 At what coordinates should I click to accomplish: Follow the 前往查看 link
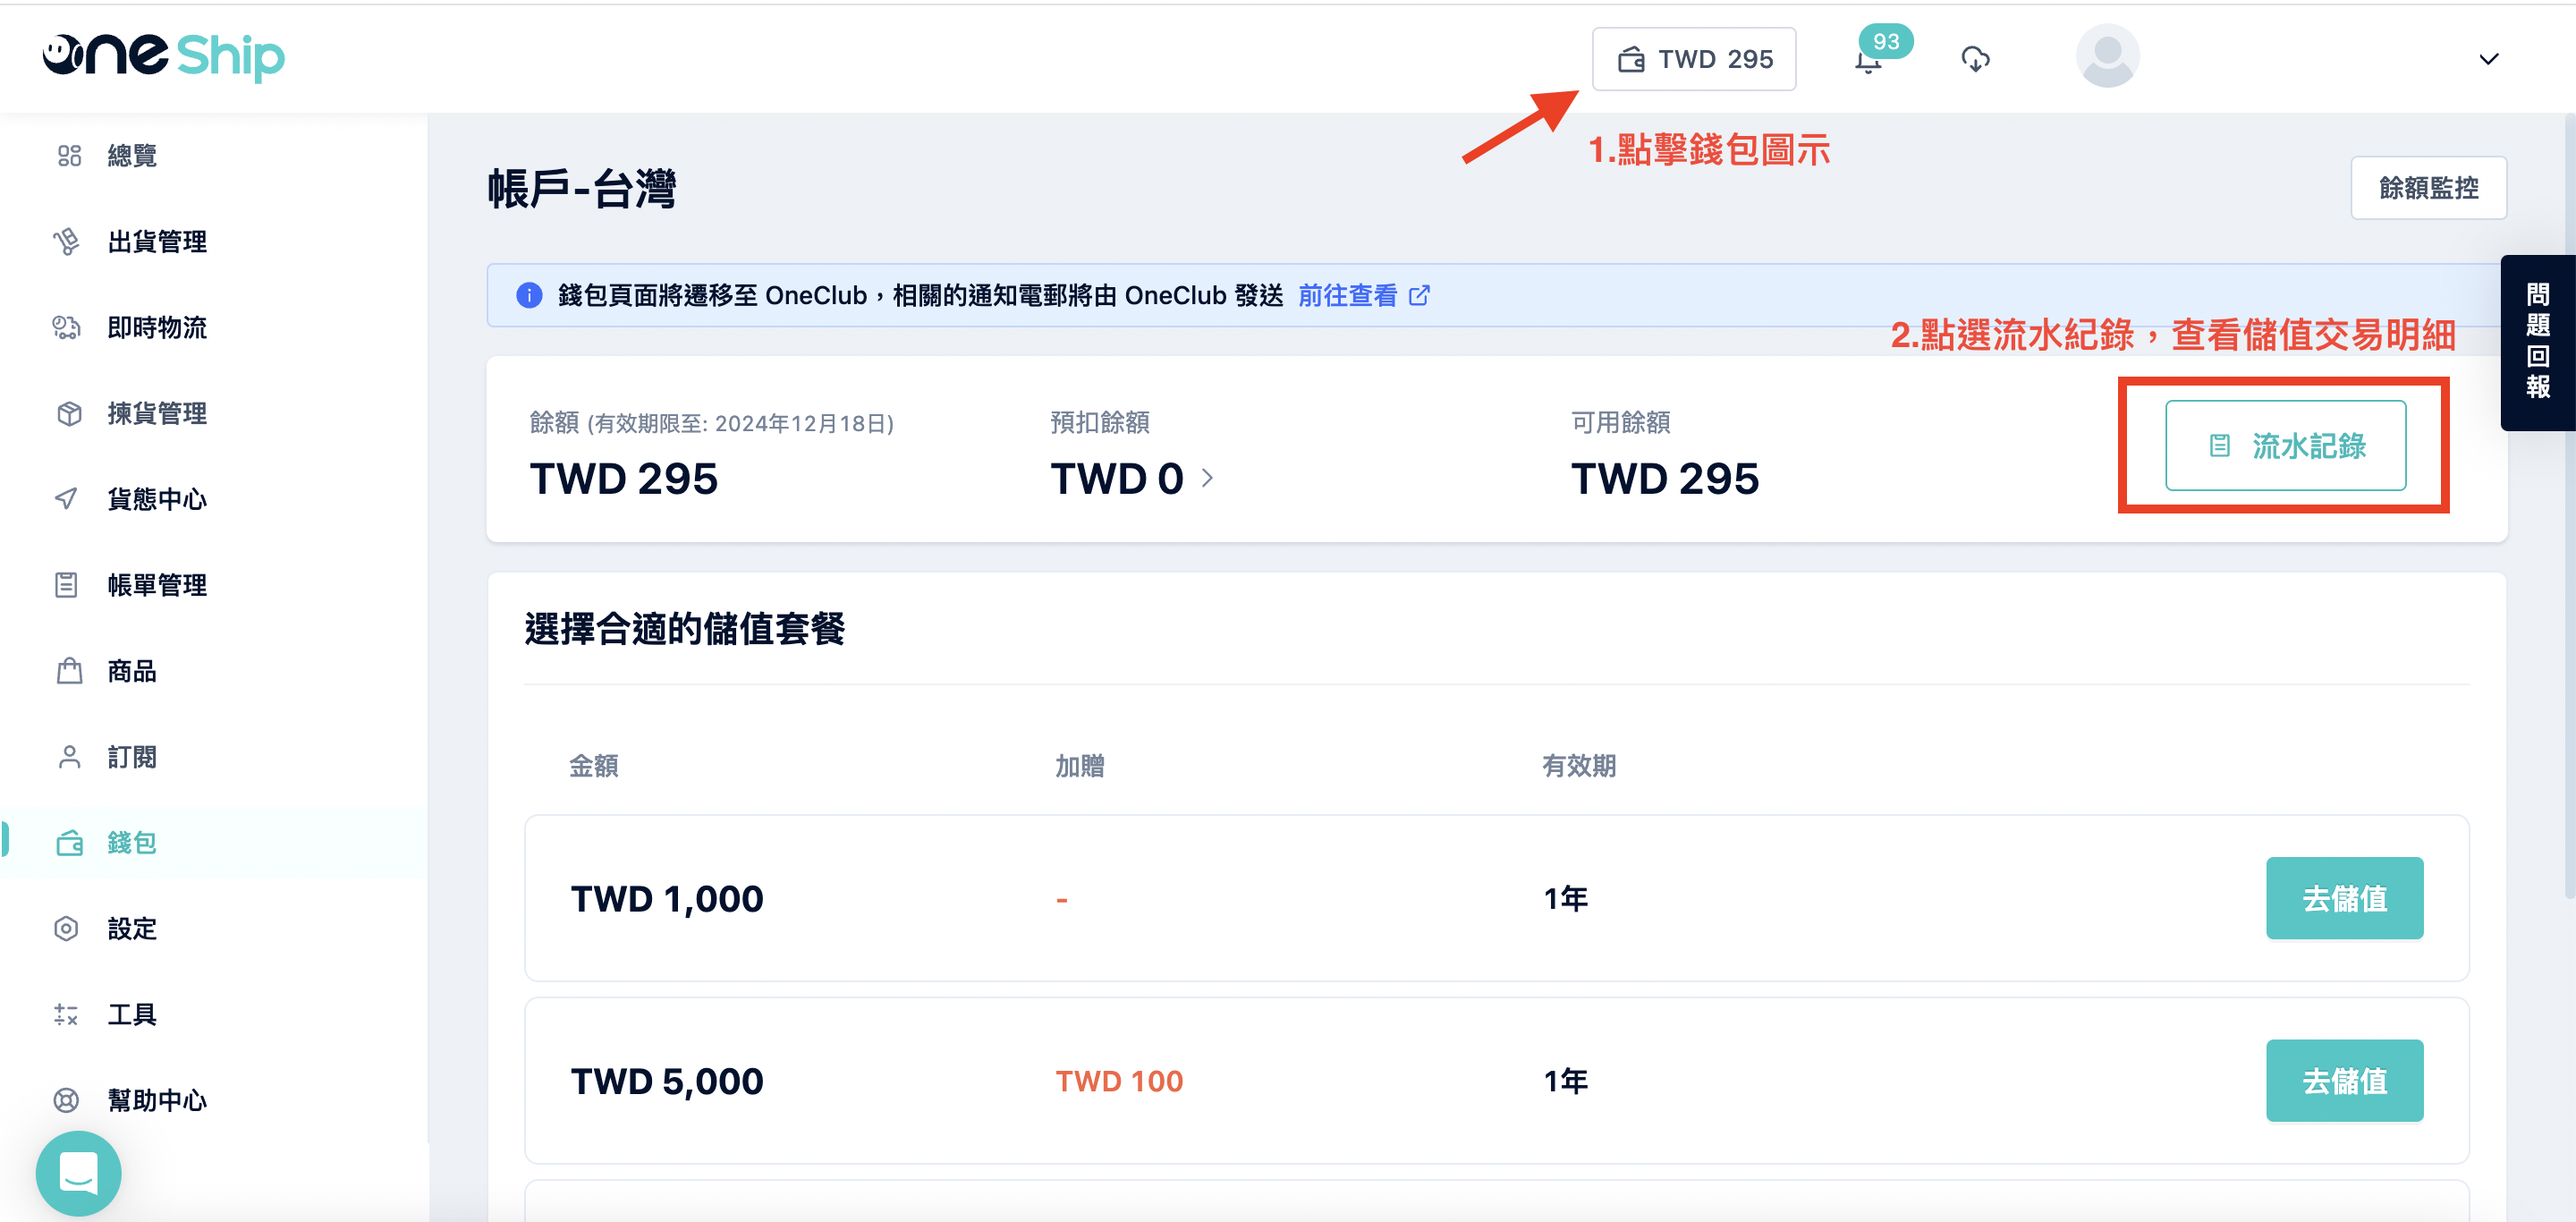[x=1347, y=296]
